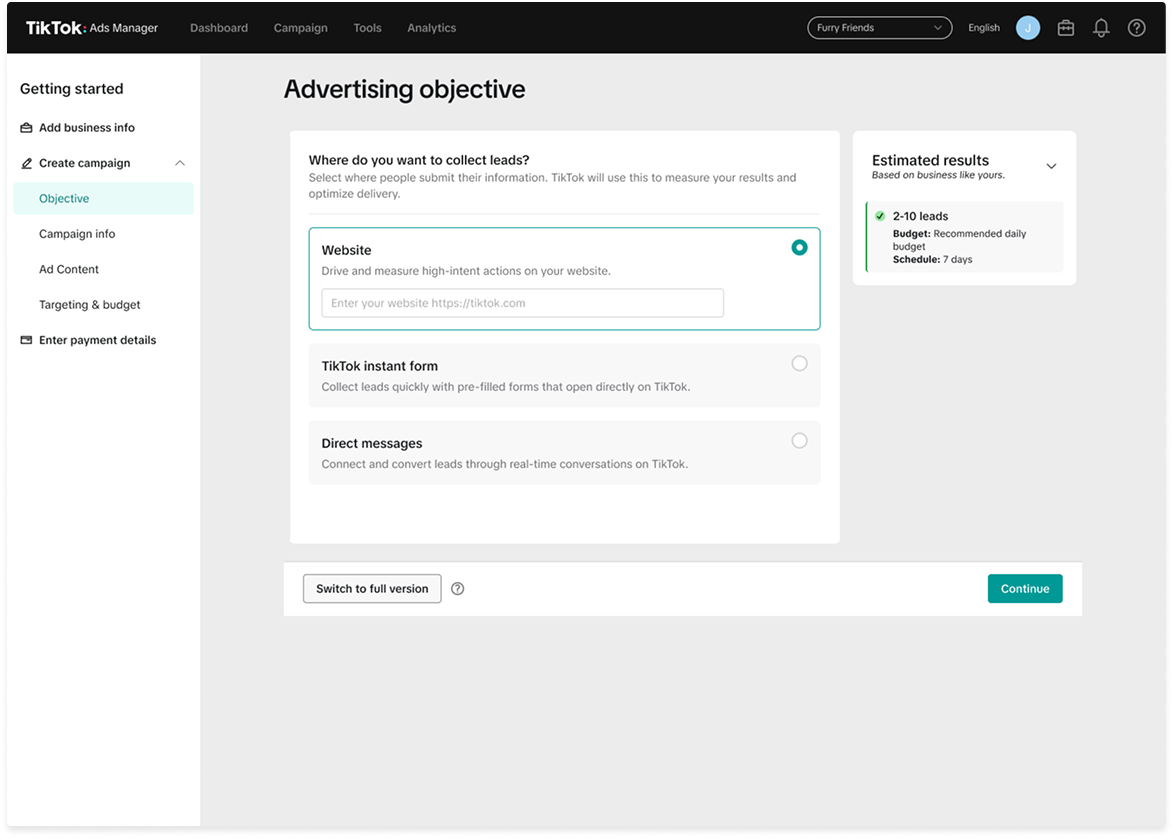Go to the Objective step in sidebar
1173x838 pixels.
pos(103,198)
